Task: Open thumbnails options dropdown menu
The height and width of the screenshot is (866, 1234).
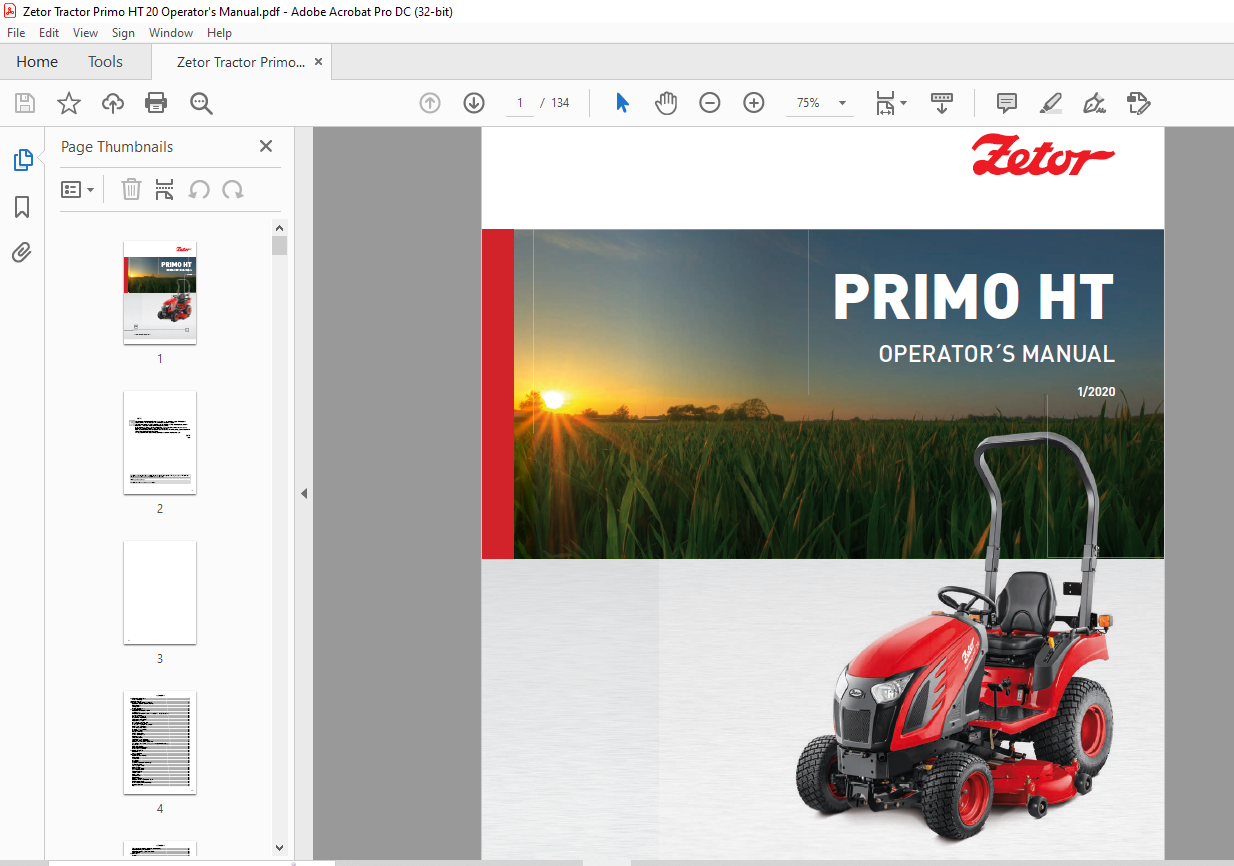Action: [77, 189]
